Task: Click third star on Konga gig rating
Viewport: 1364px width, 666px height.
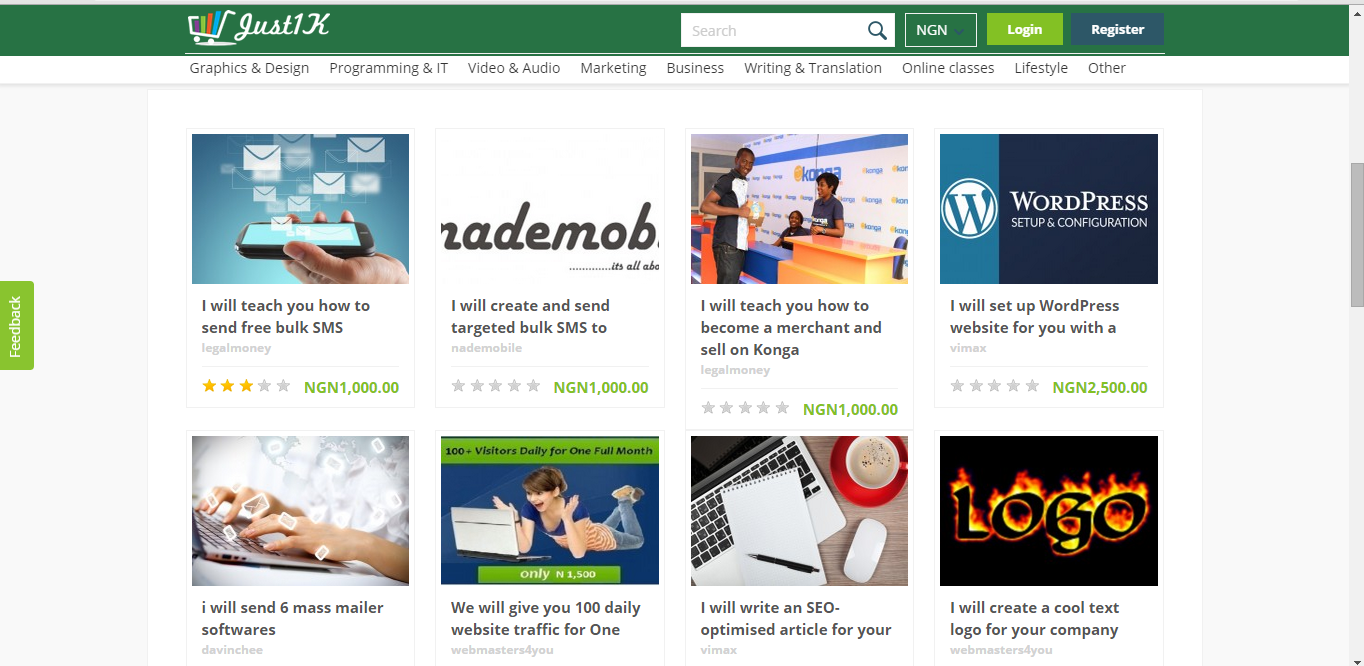Action: pyautogui.click(x=745, y=408)
